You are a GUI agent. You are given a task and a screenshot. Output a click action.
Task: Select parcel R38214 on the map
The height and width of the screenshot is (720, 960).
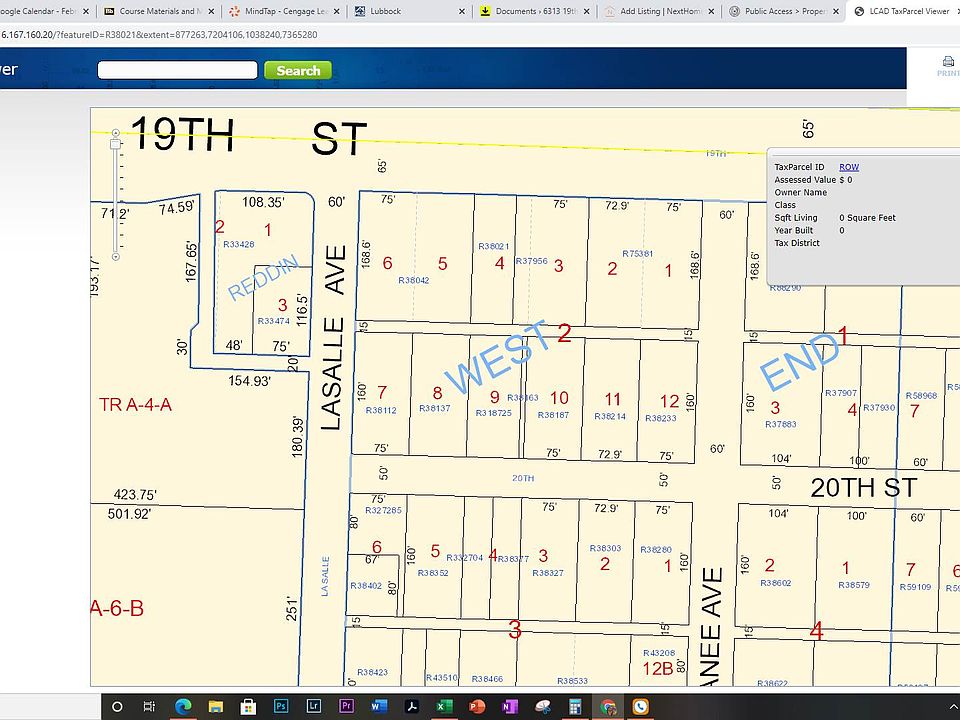(x=610, y=416)
